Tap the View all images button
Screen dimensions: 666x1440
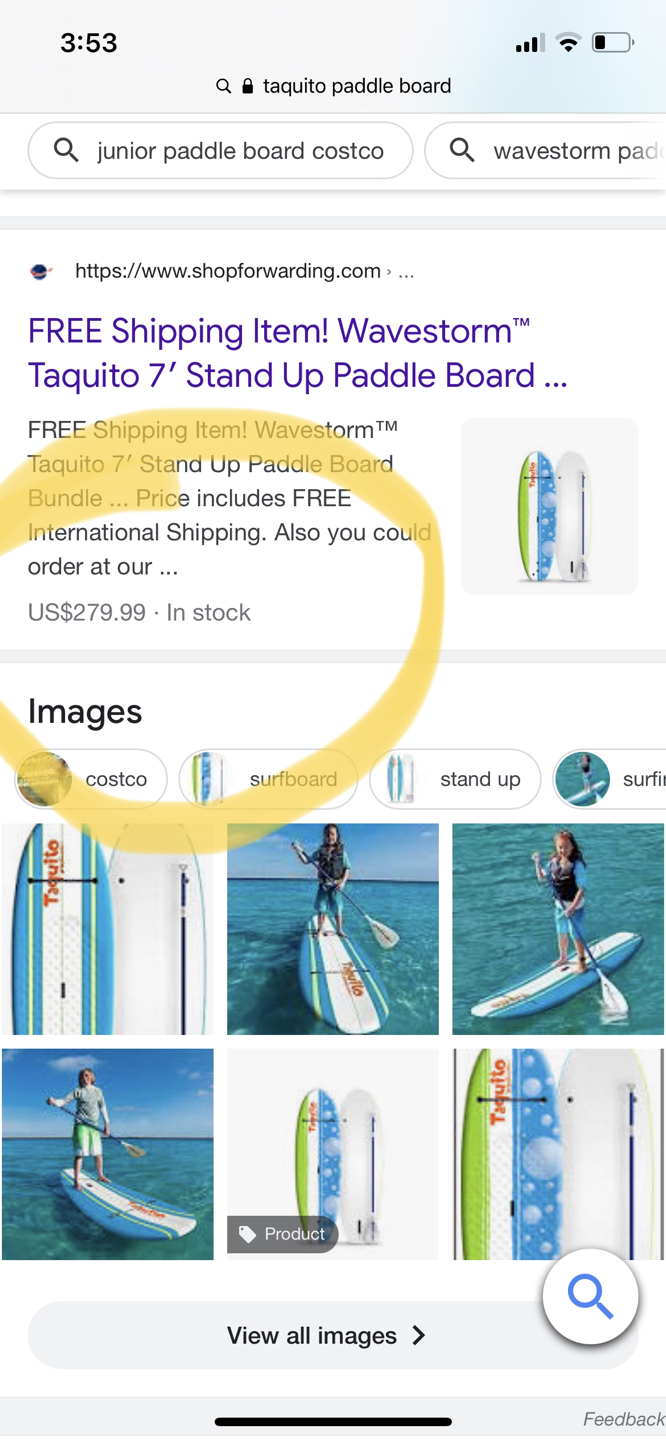333,1335
